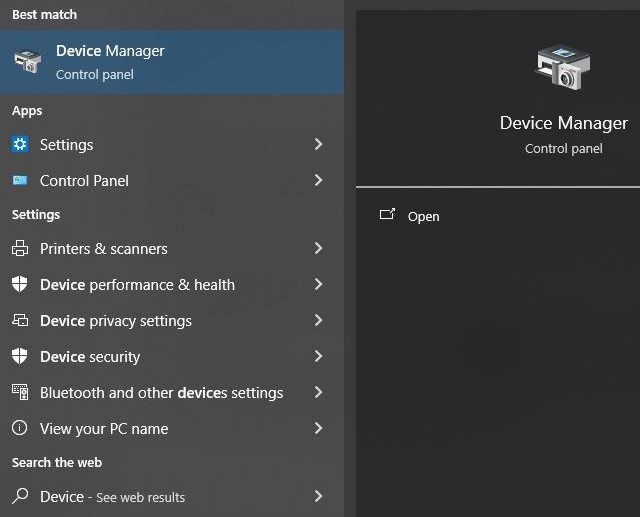Image resolution: width=640 pixels, height=517 pixels.
Task: Click the printer icon for Printers & scanners
Action: coord(20,248)
